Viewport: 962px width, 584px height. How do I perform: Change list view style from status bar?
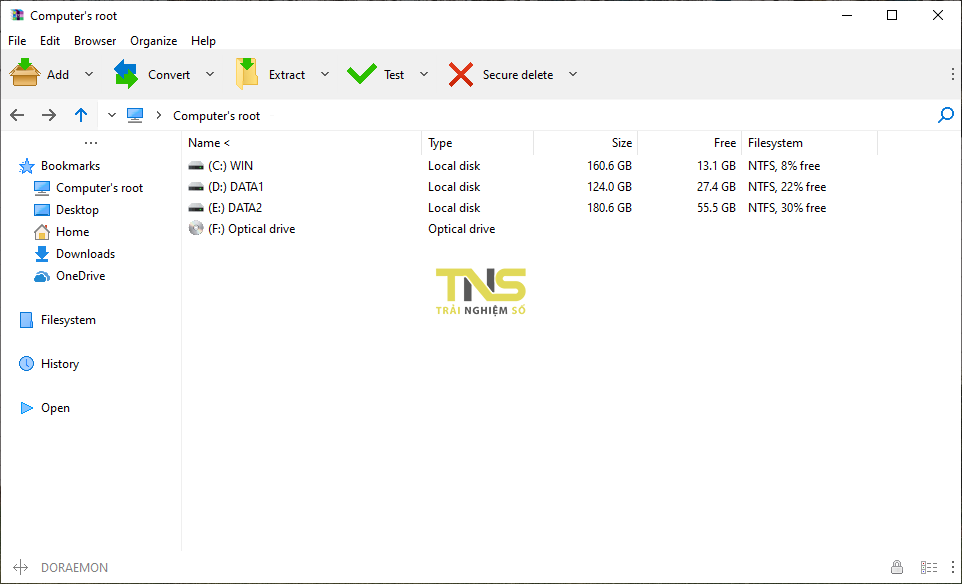928,567
